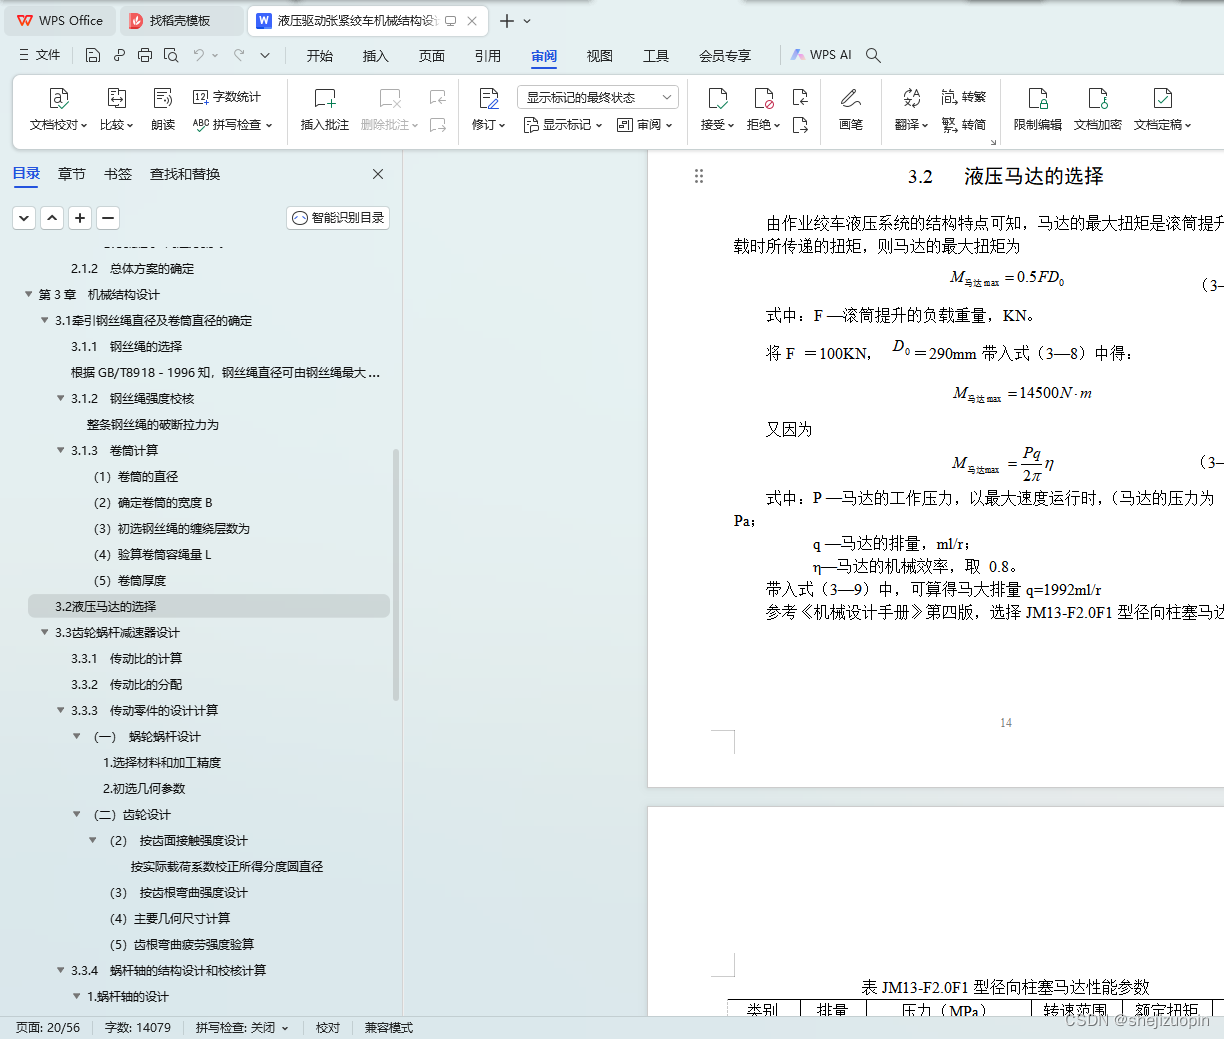Viewport: 1224px width, 1039px height.
Task: Start 朗读 read-aloud
Action: pyautogui.click(x=163, y=110)
